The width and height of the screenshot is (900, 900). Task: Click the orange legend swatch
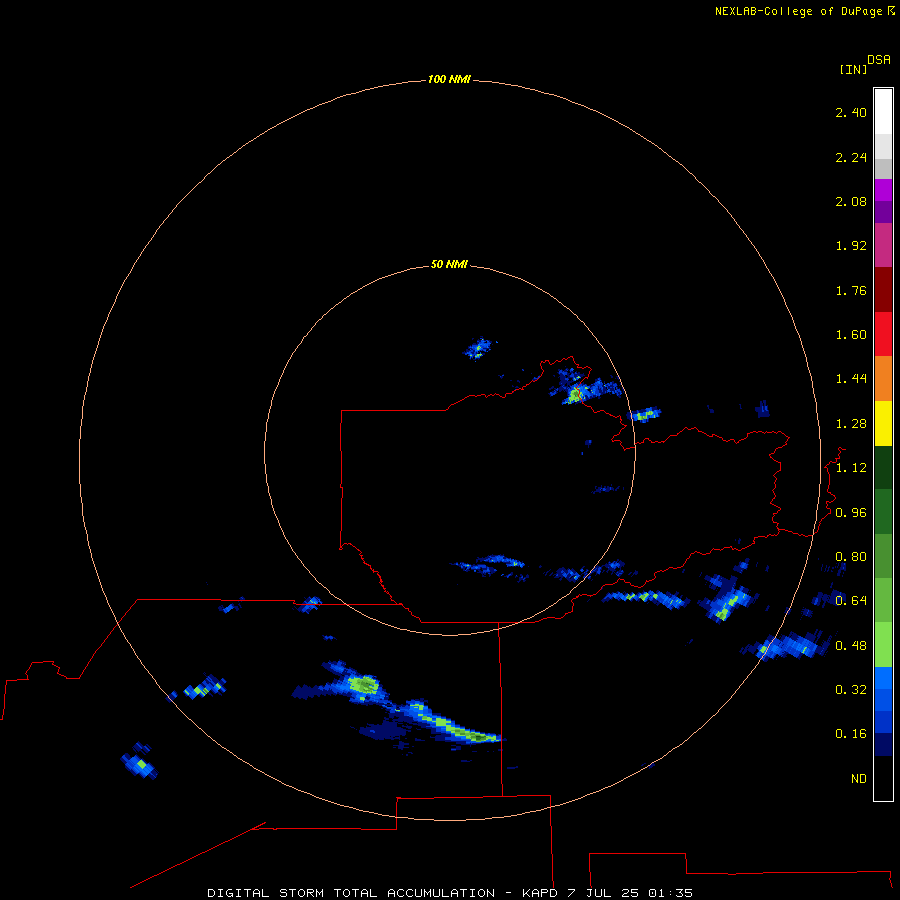click(883, 379)
